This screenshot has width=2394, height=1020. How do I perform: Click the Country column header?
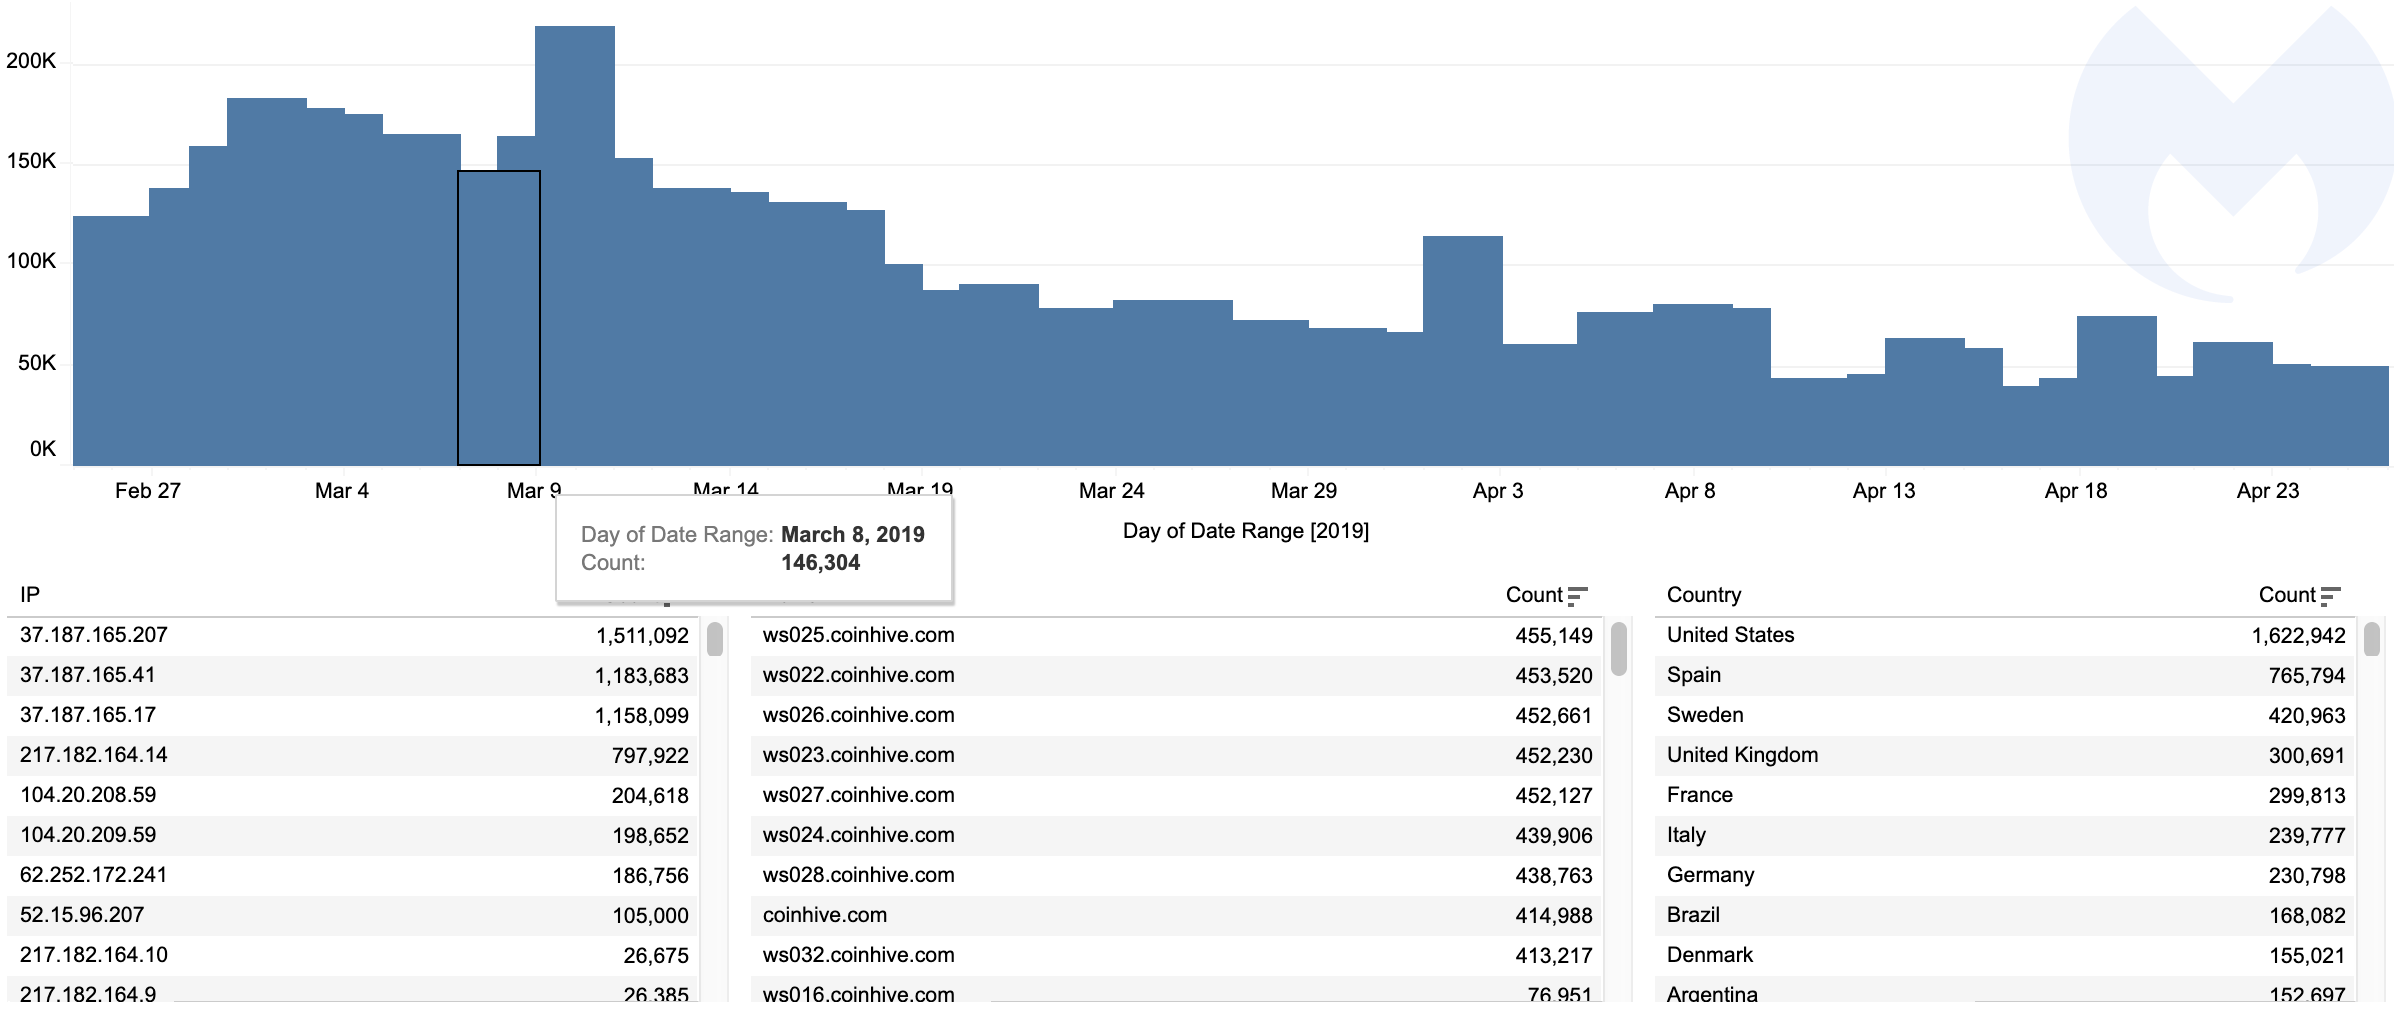point(1704,595)
